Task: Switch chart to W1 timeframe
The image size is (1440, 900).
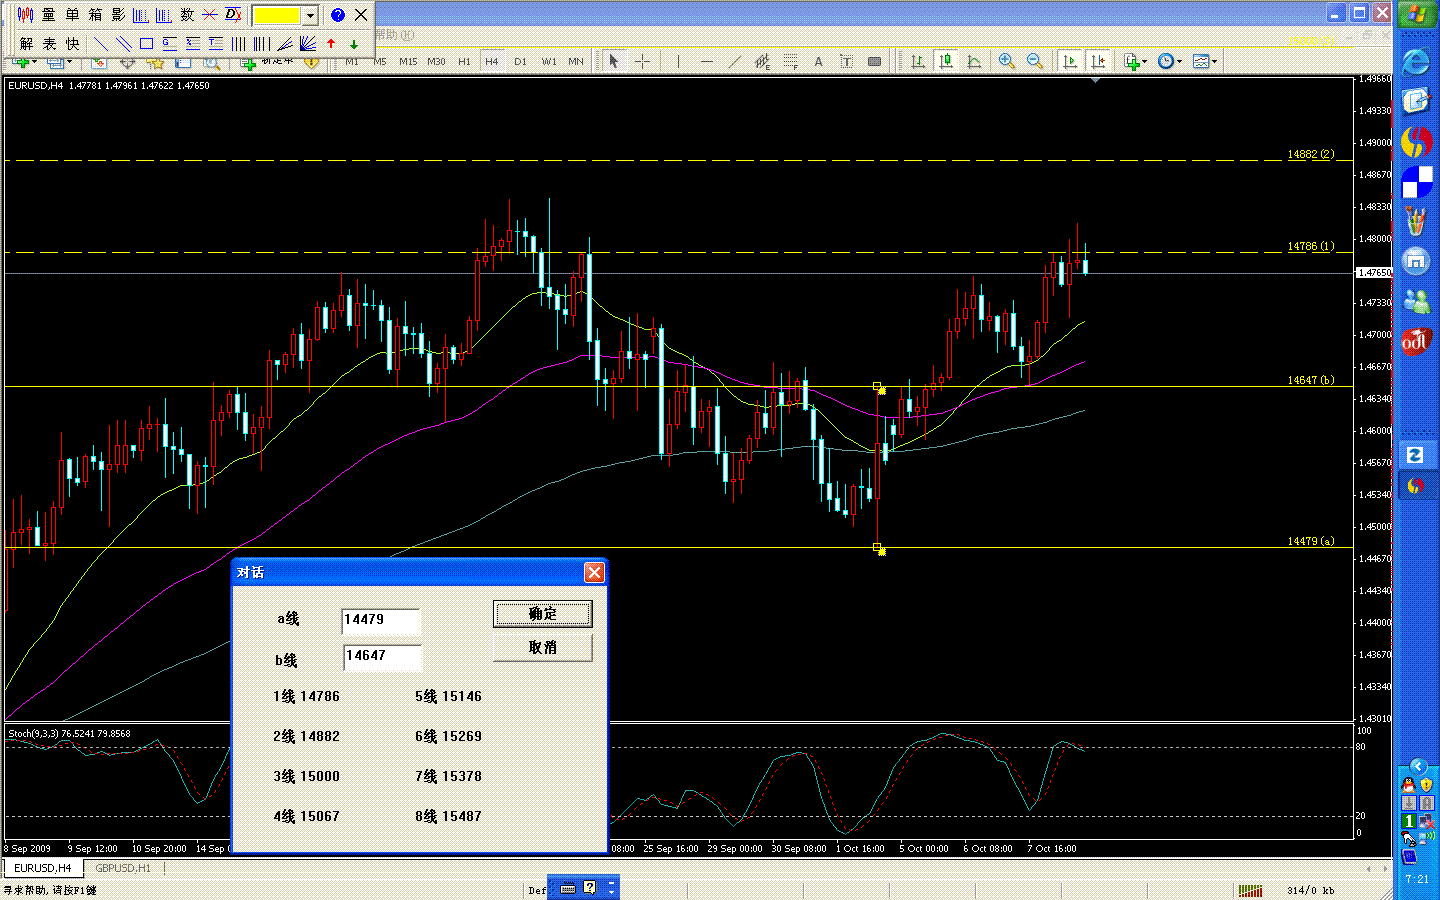Action: pyautogui.click(x=549, y=62)
